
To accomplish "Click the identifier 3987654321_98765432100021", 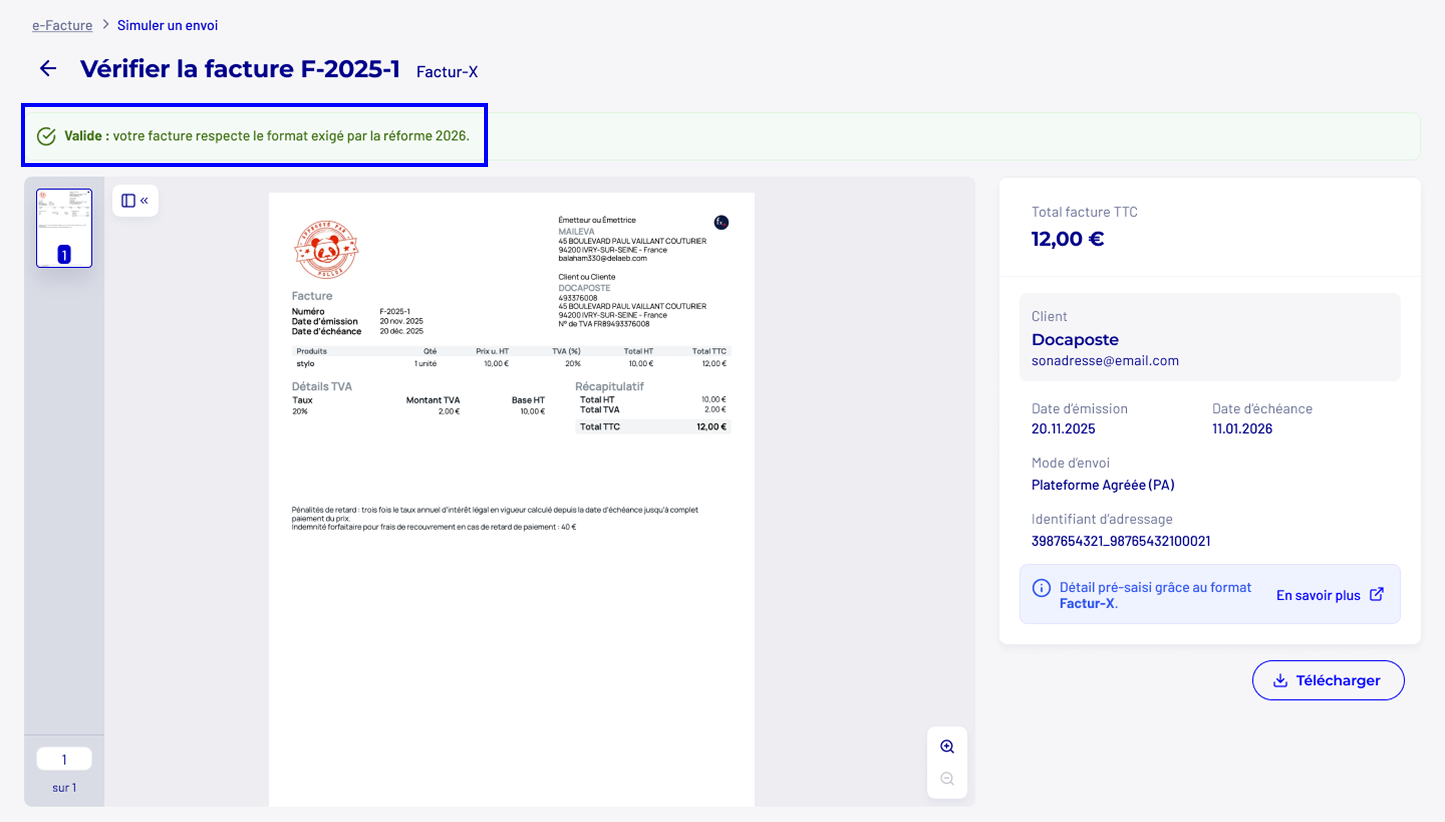I will 1121,541.
